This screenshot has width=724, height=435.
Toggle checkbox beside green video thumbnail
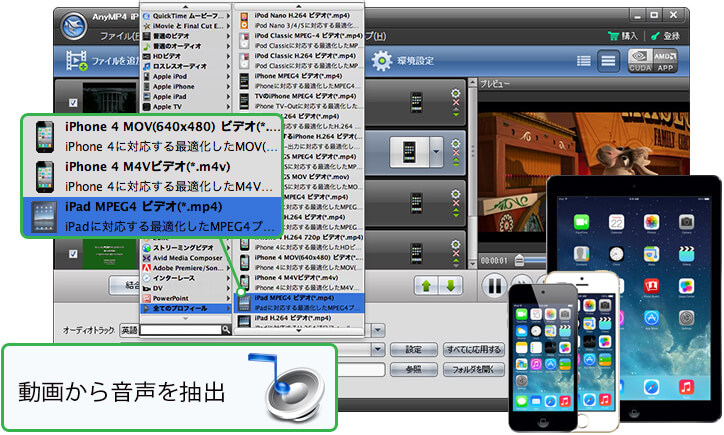coord(73,254)
